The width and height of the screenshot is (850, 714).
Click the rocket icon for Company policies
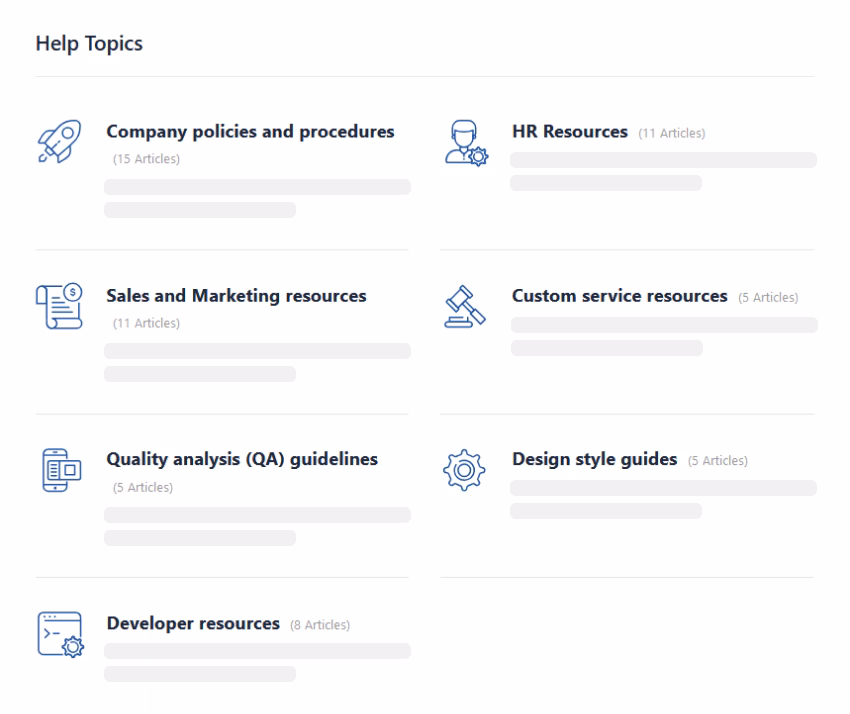coord(60,141)
